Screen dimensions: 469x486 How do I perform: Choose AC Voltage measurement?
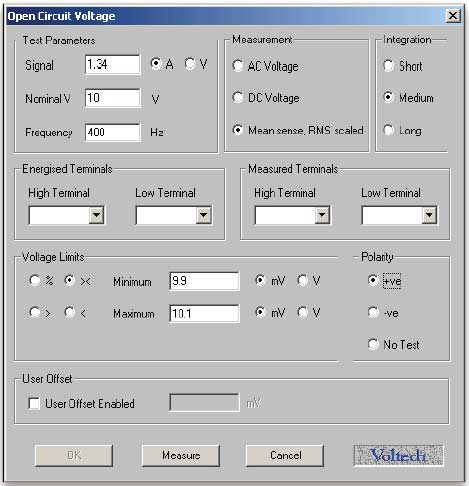click(x=238, y=66)
